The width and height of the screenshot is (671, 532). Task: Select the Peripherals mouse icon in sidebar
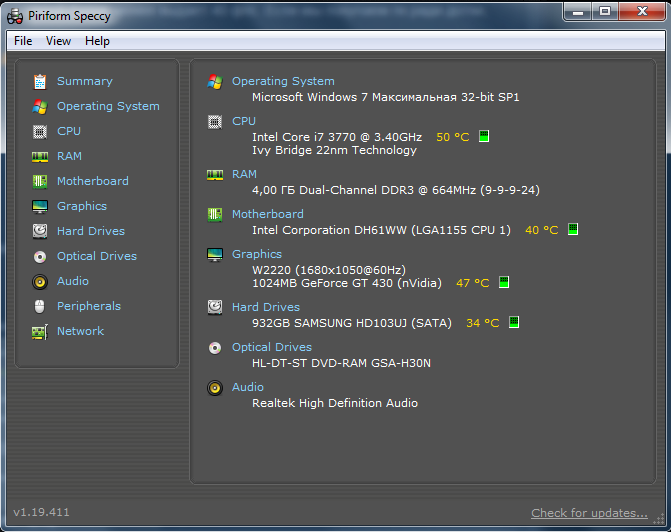(40, 306)
